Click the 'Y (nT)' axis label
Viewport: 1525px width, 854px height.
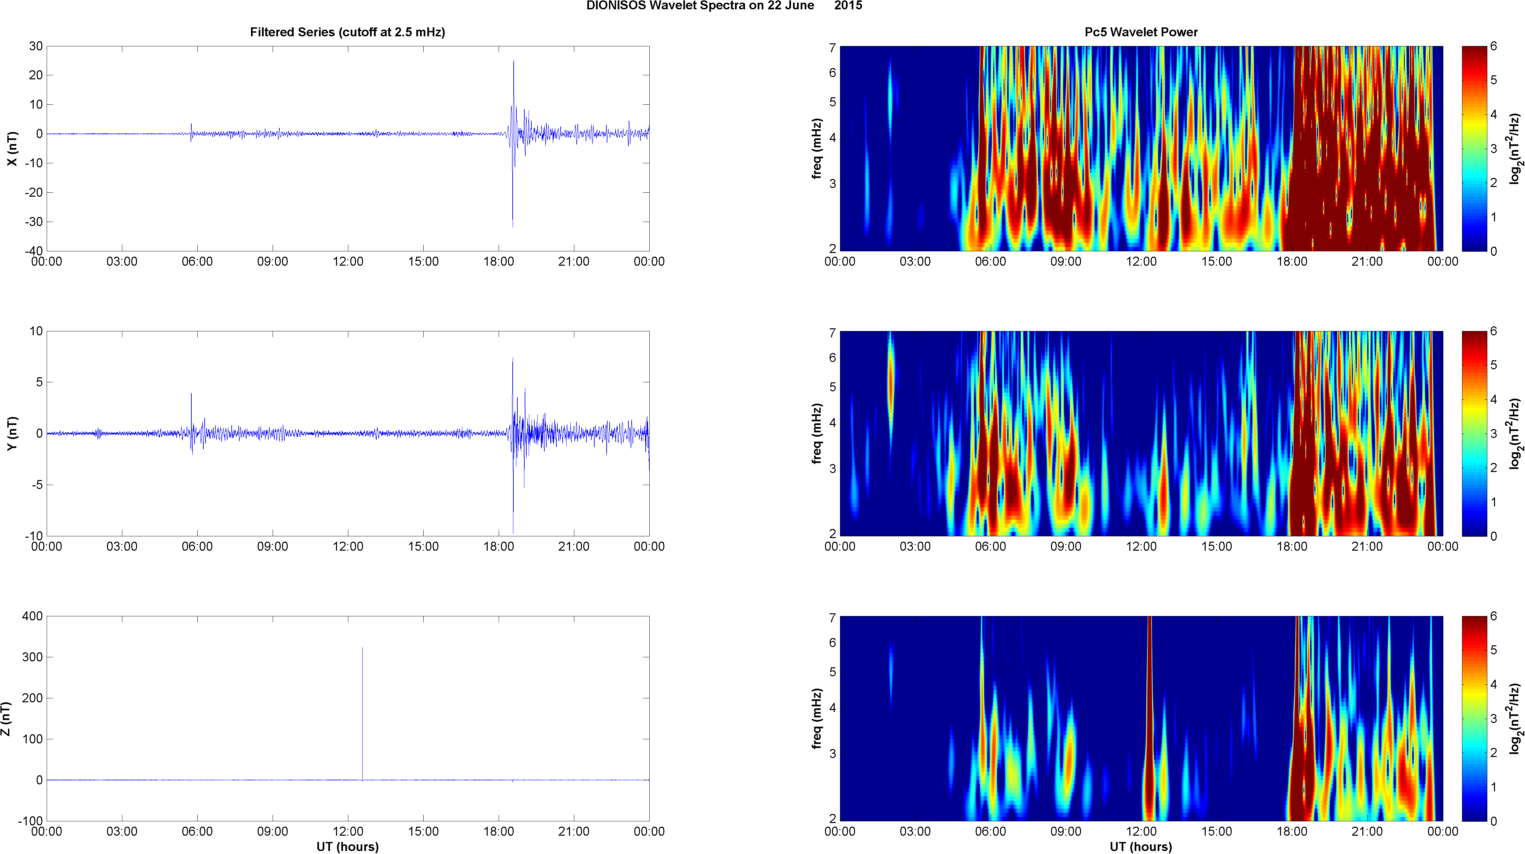[12, 433]
